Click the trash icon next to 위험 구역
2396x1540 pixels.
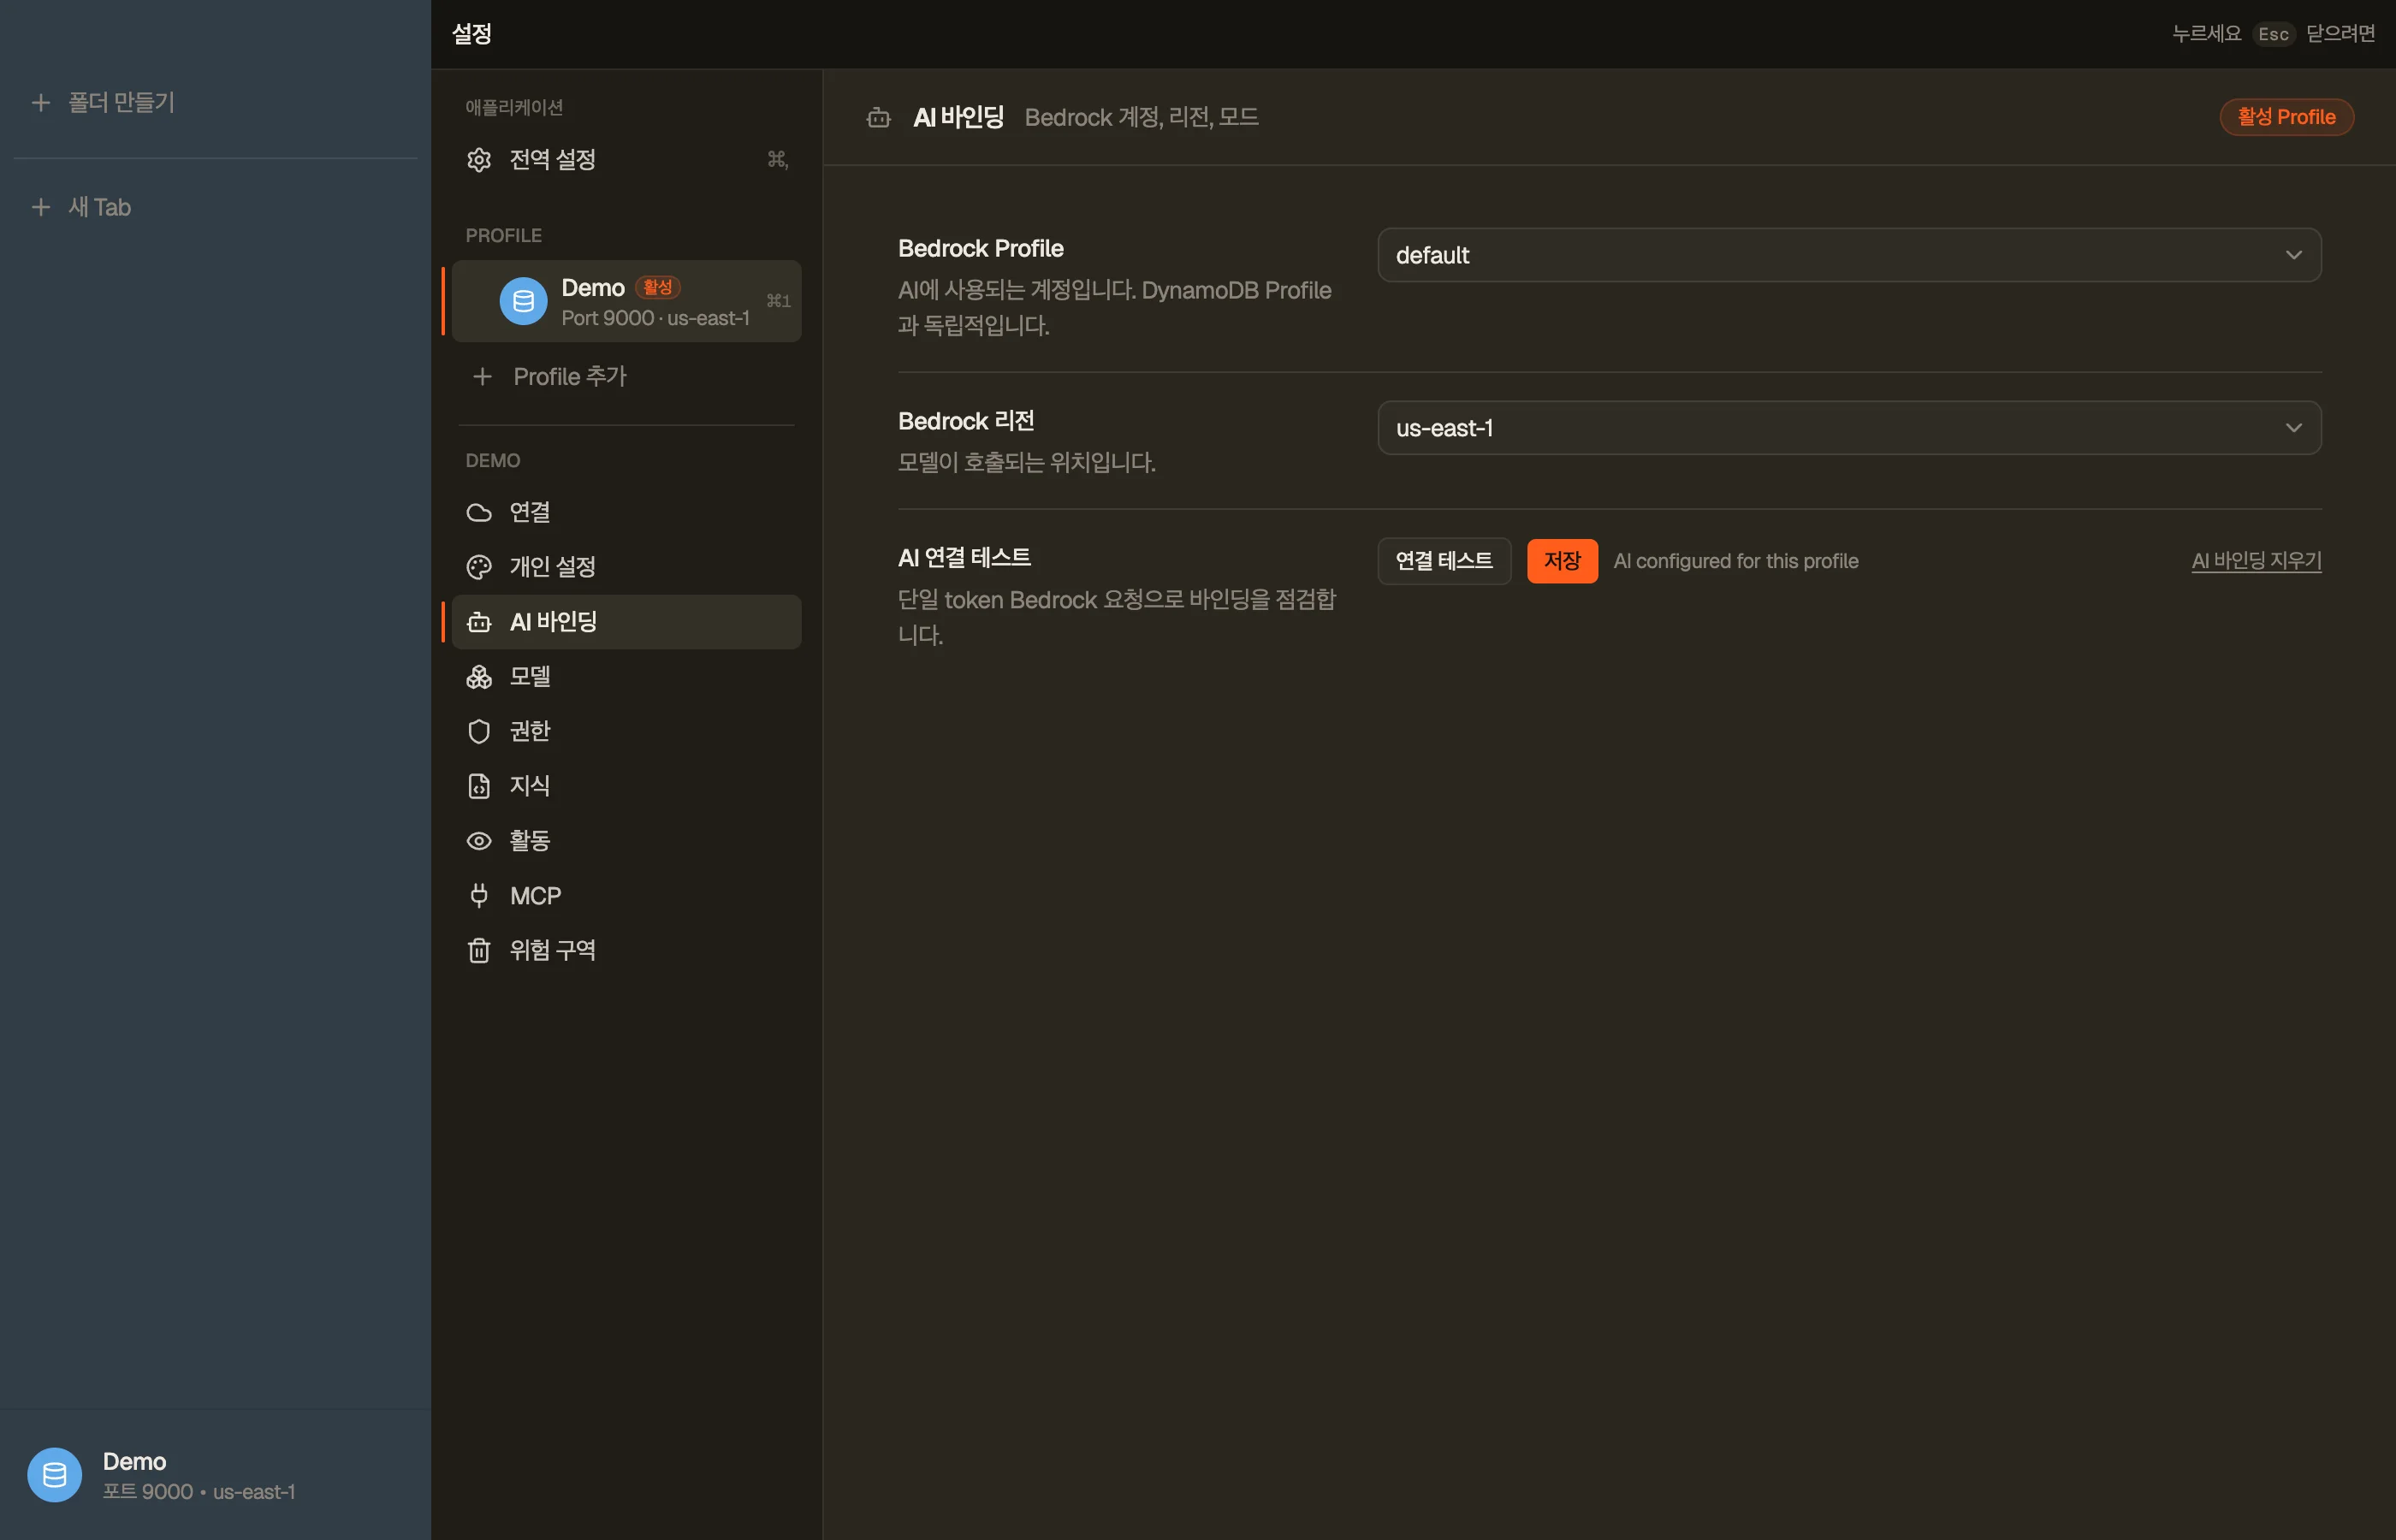[479, 950]
